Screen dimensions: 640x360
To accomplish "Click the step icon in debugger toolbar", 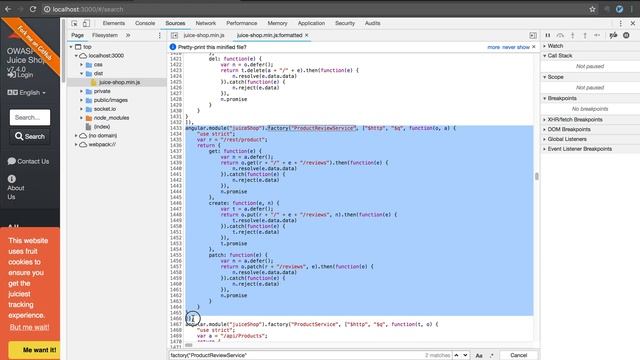I will (x=597, y=36).
